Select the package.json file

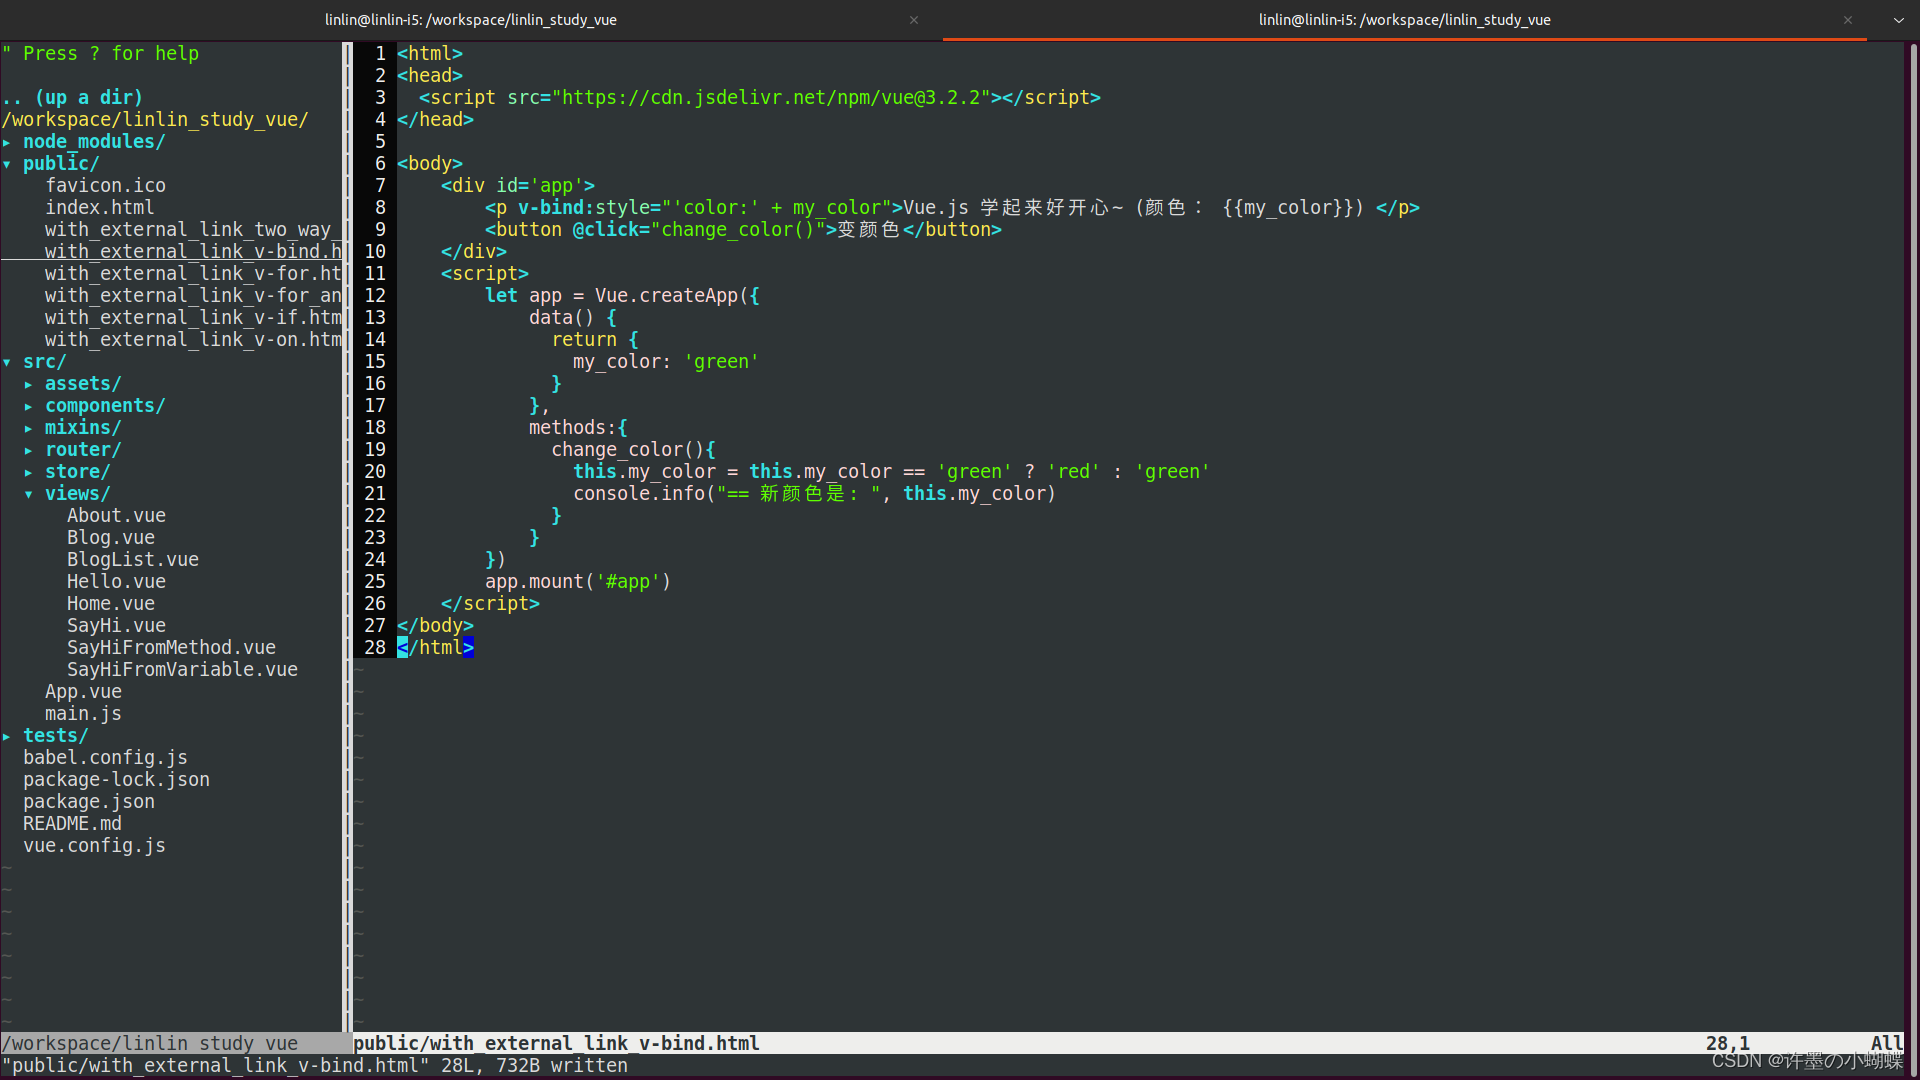click(x=88, y=802)
